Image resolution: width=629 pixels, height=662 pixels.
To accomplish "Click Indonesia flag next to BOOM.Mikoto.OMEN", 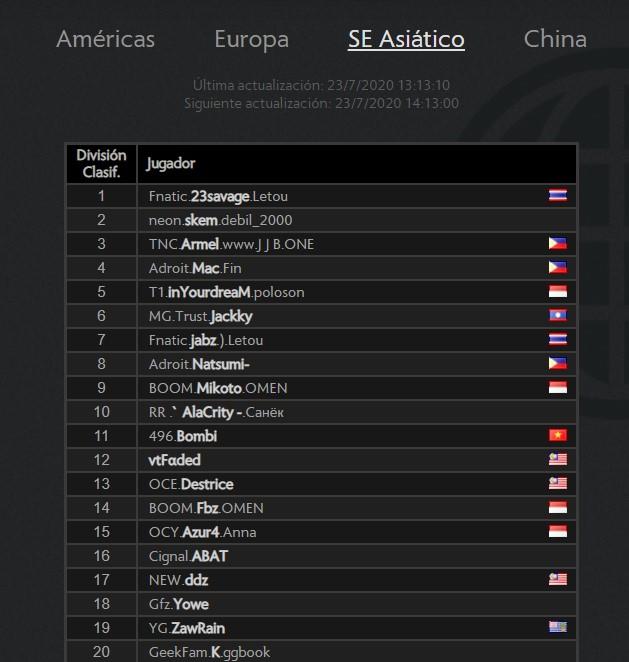I will 558,387.
